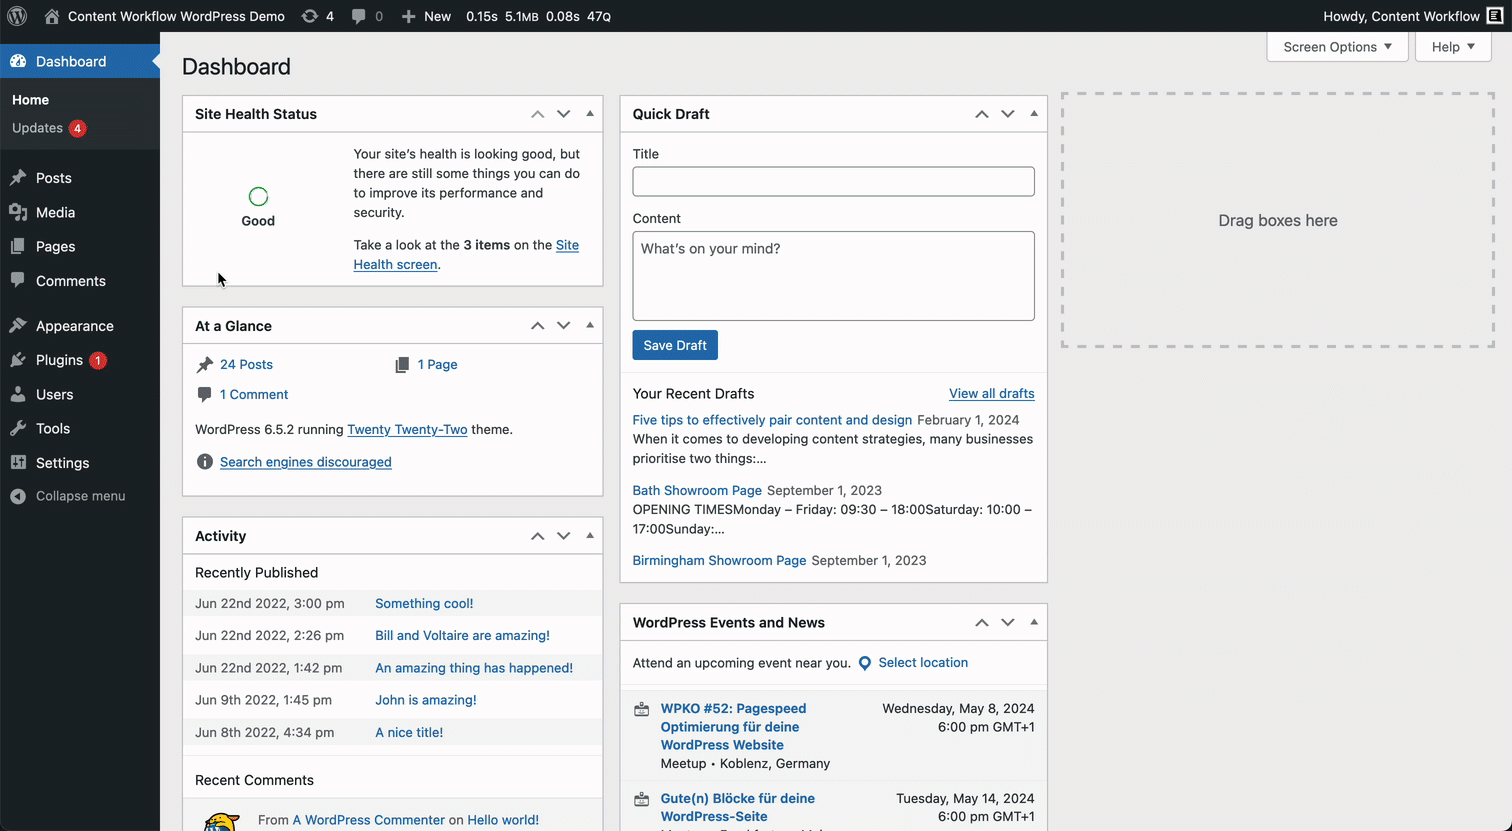The height and width of the screenshot is (831, 1512).
Task: Click the Save Draft button
Action: (x=675, y=345)
